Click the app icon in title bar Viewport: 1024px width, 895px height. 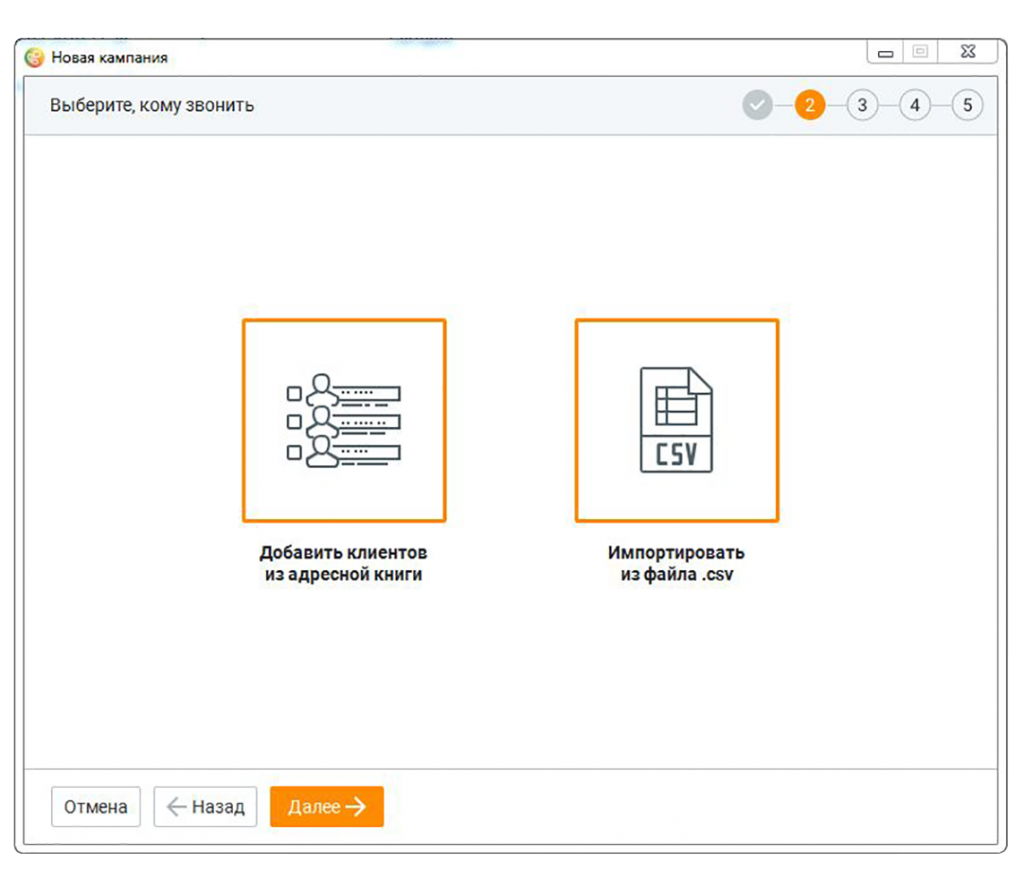click(36, 58)
